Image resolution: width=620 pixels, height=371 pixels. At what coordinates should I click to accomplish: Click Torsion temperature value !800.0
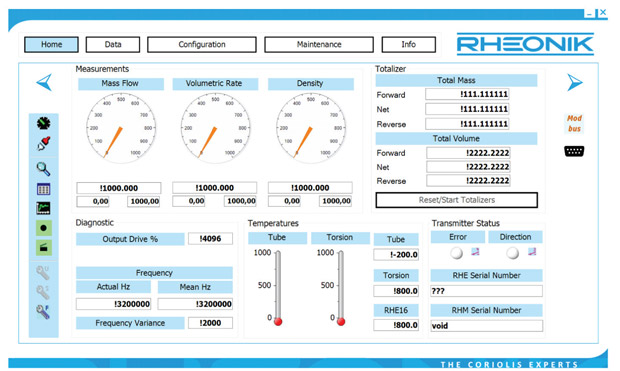coord(396,291)
